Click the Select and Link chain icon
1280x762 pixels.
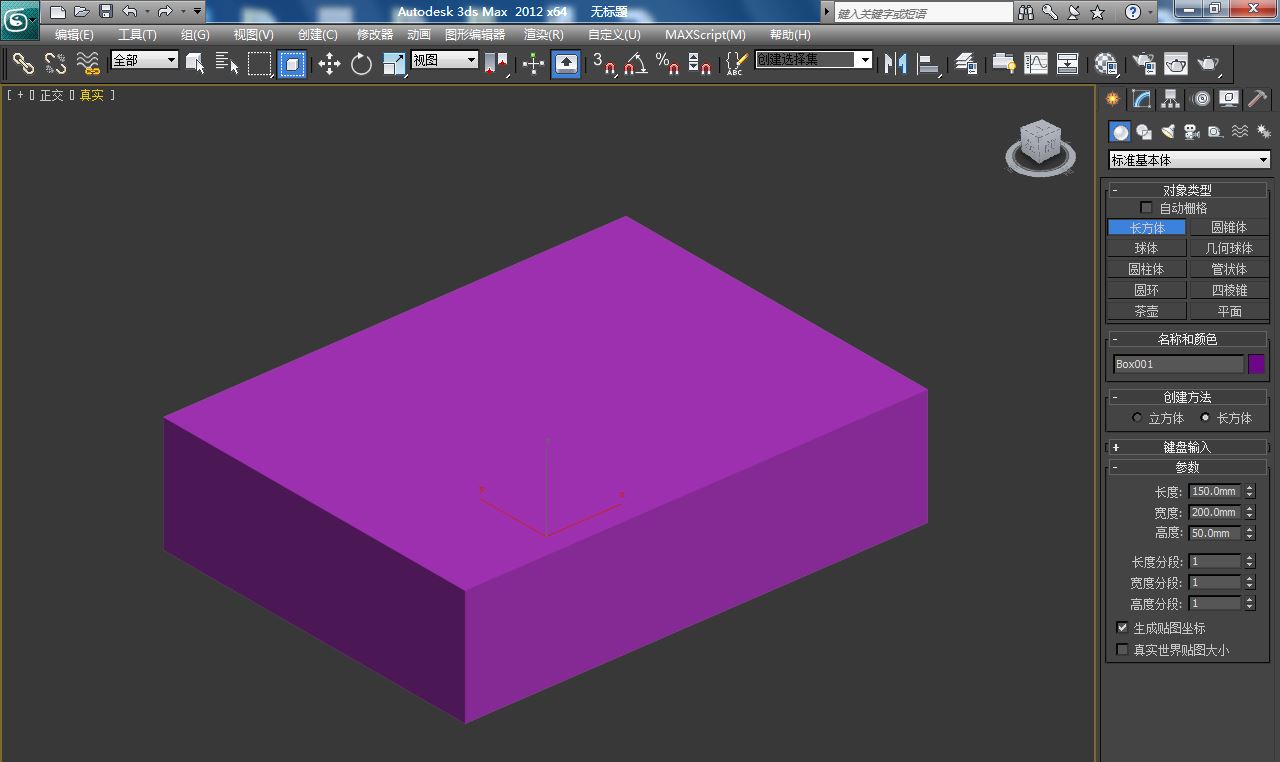pyautogui.click(x=23, y=64)
